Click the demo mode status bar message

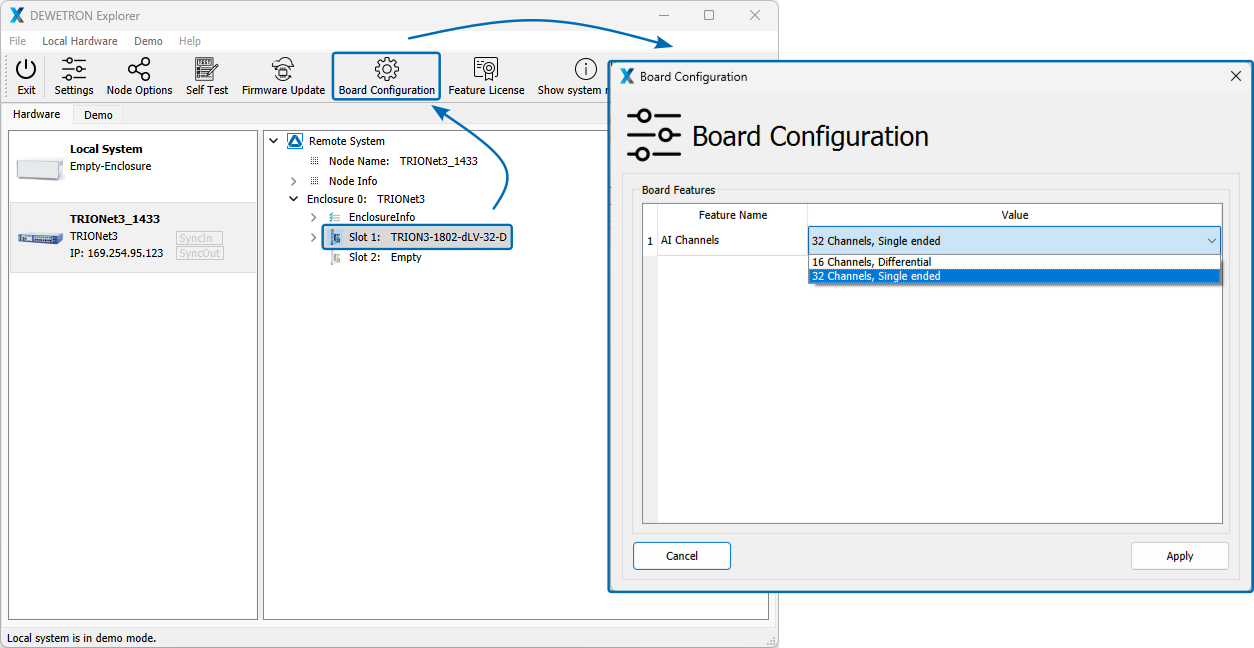coord(82,637)
